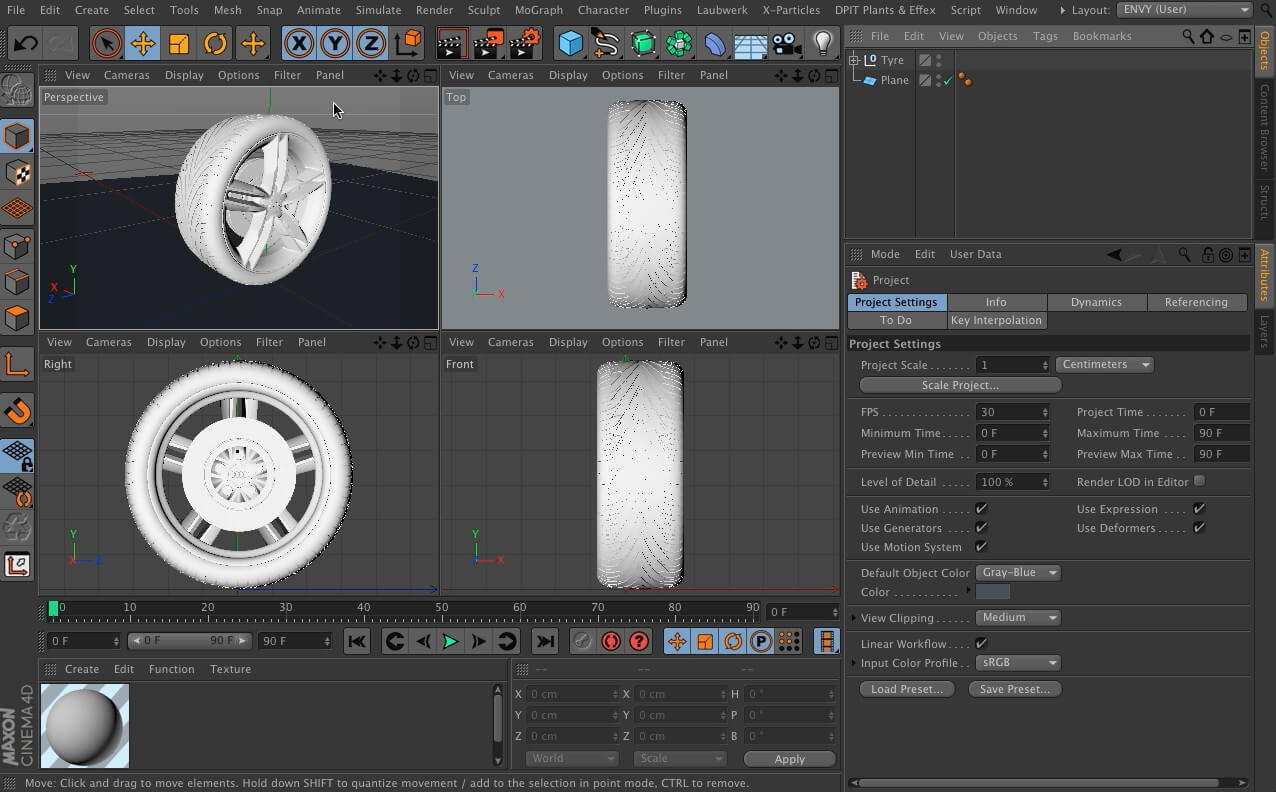Click the Save Preset button

(1014, 689)
